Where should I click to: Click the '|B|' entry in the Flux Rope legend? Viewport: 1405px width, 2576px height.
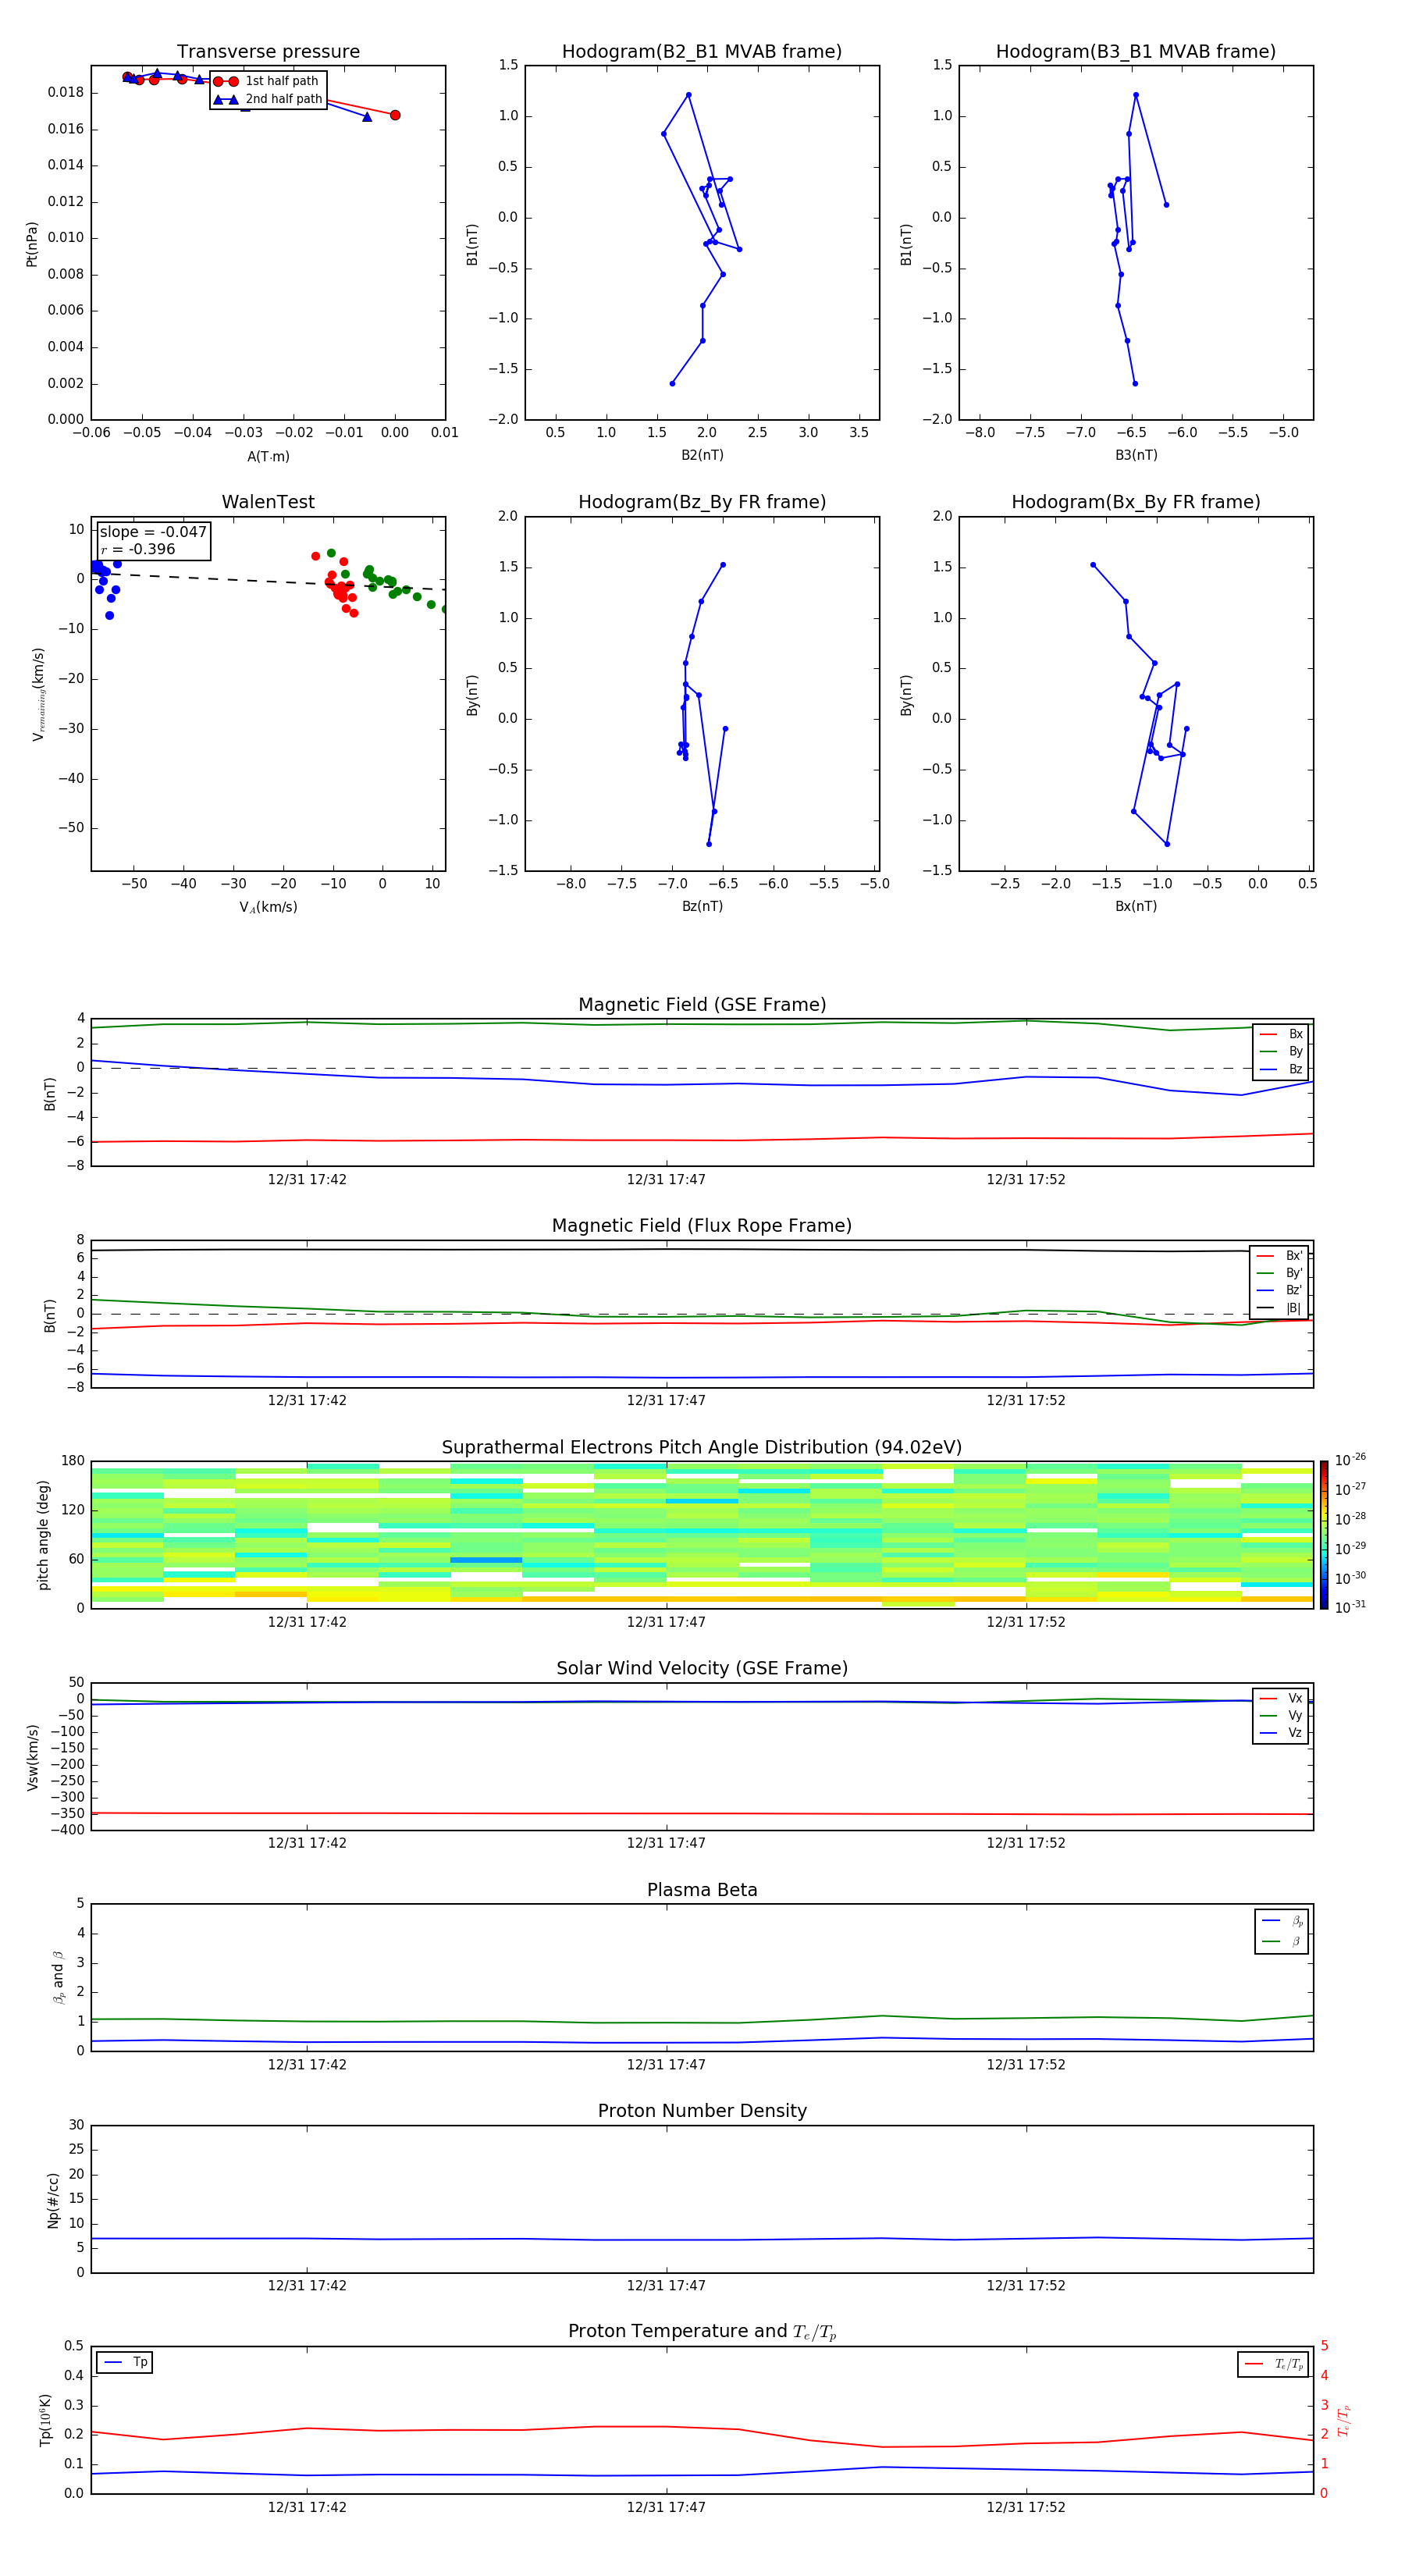(x=1280, y=1308)
